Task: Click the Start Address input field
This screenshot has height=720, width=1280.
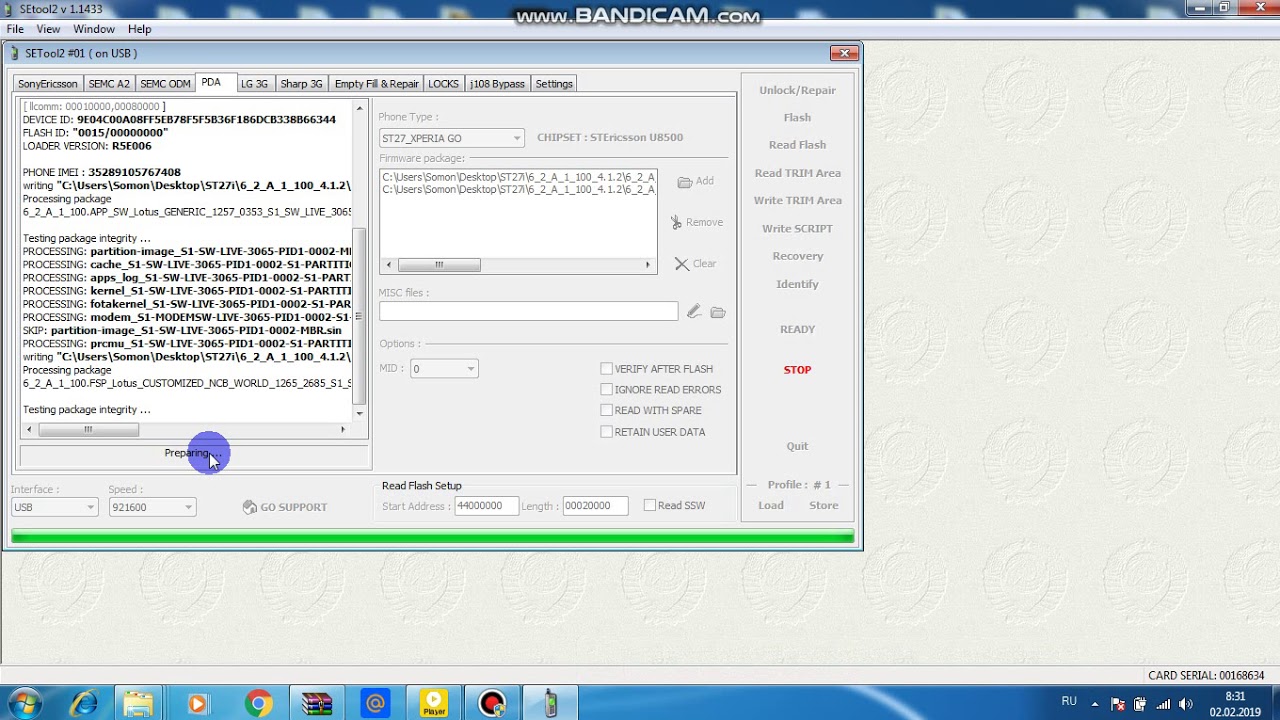Action: (x=486, y=506)
